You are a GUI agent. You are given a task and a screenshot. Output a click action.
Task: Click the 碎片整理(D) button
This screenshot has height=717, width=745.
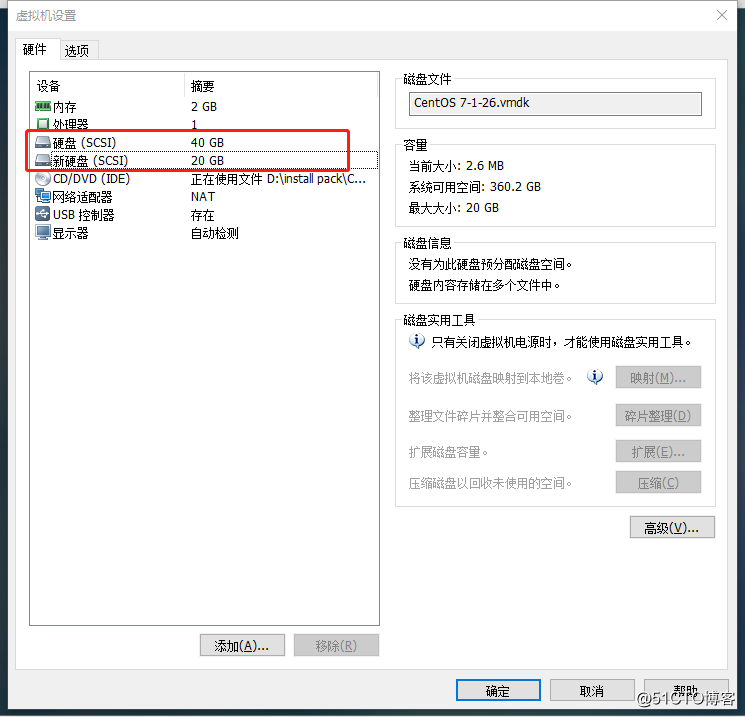658,416
